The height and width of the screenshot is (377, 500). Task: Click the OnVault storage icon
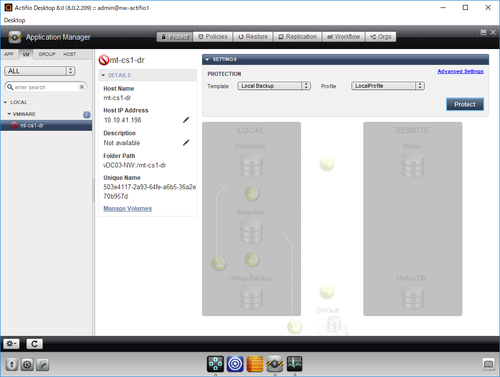[334, 324]
